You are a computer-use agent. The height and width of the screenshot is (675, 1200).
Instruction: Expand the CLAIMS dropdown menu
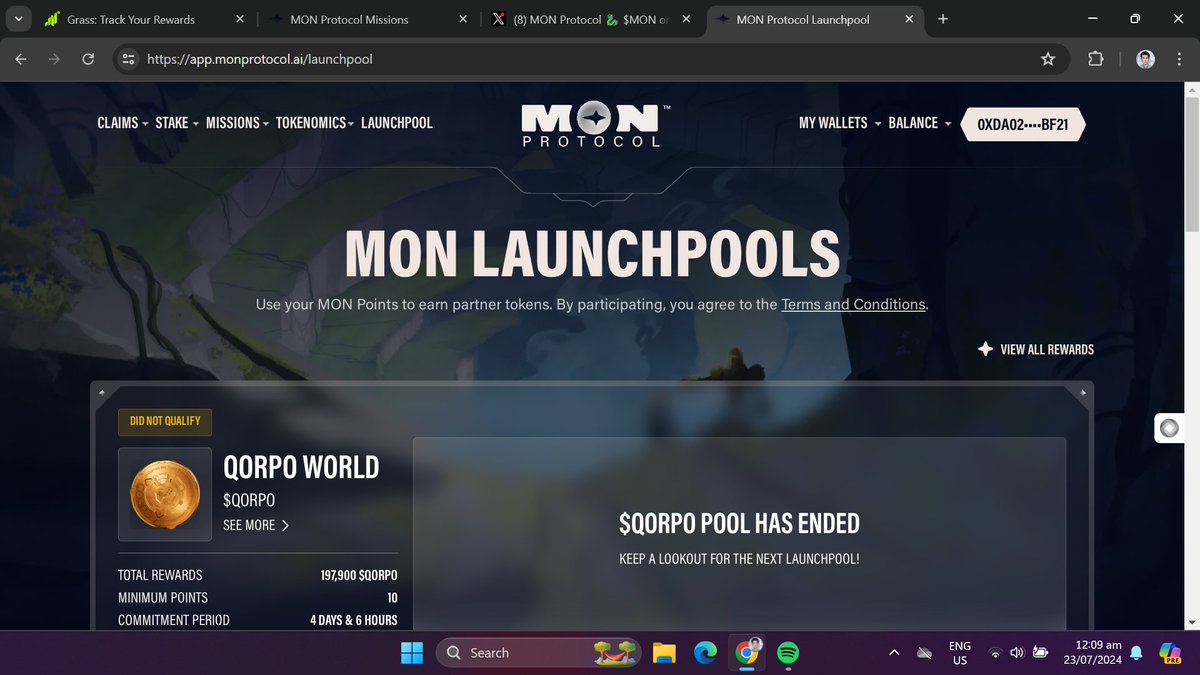(x=123, y=122)
